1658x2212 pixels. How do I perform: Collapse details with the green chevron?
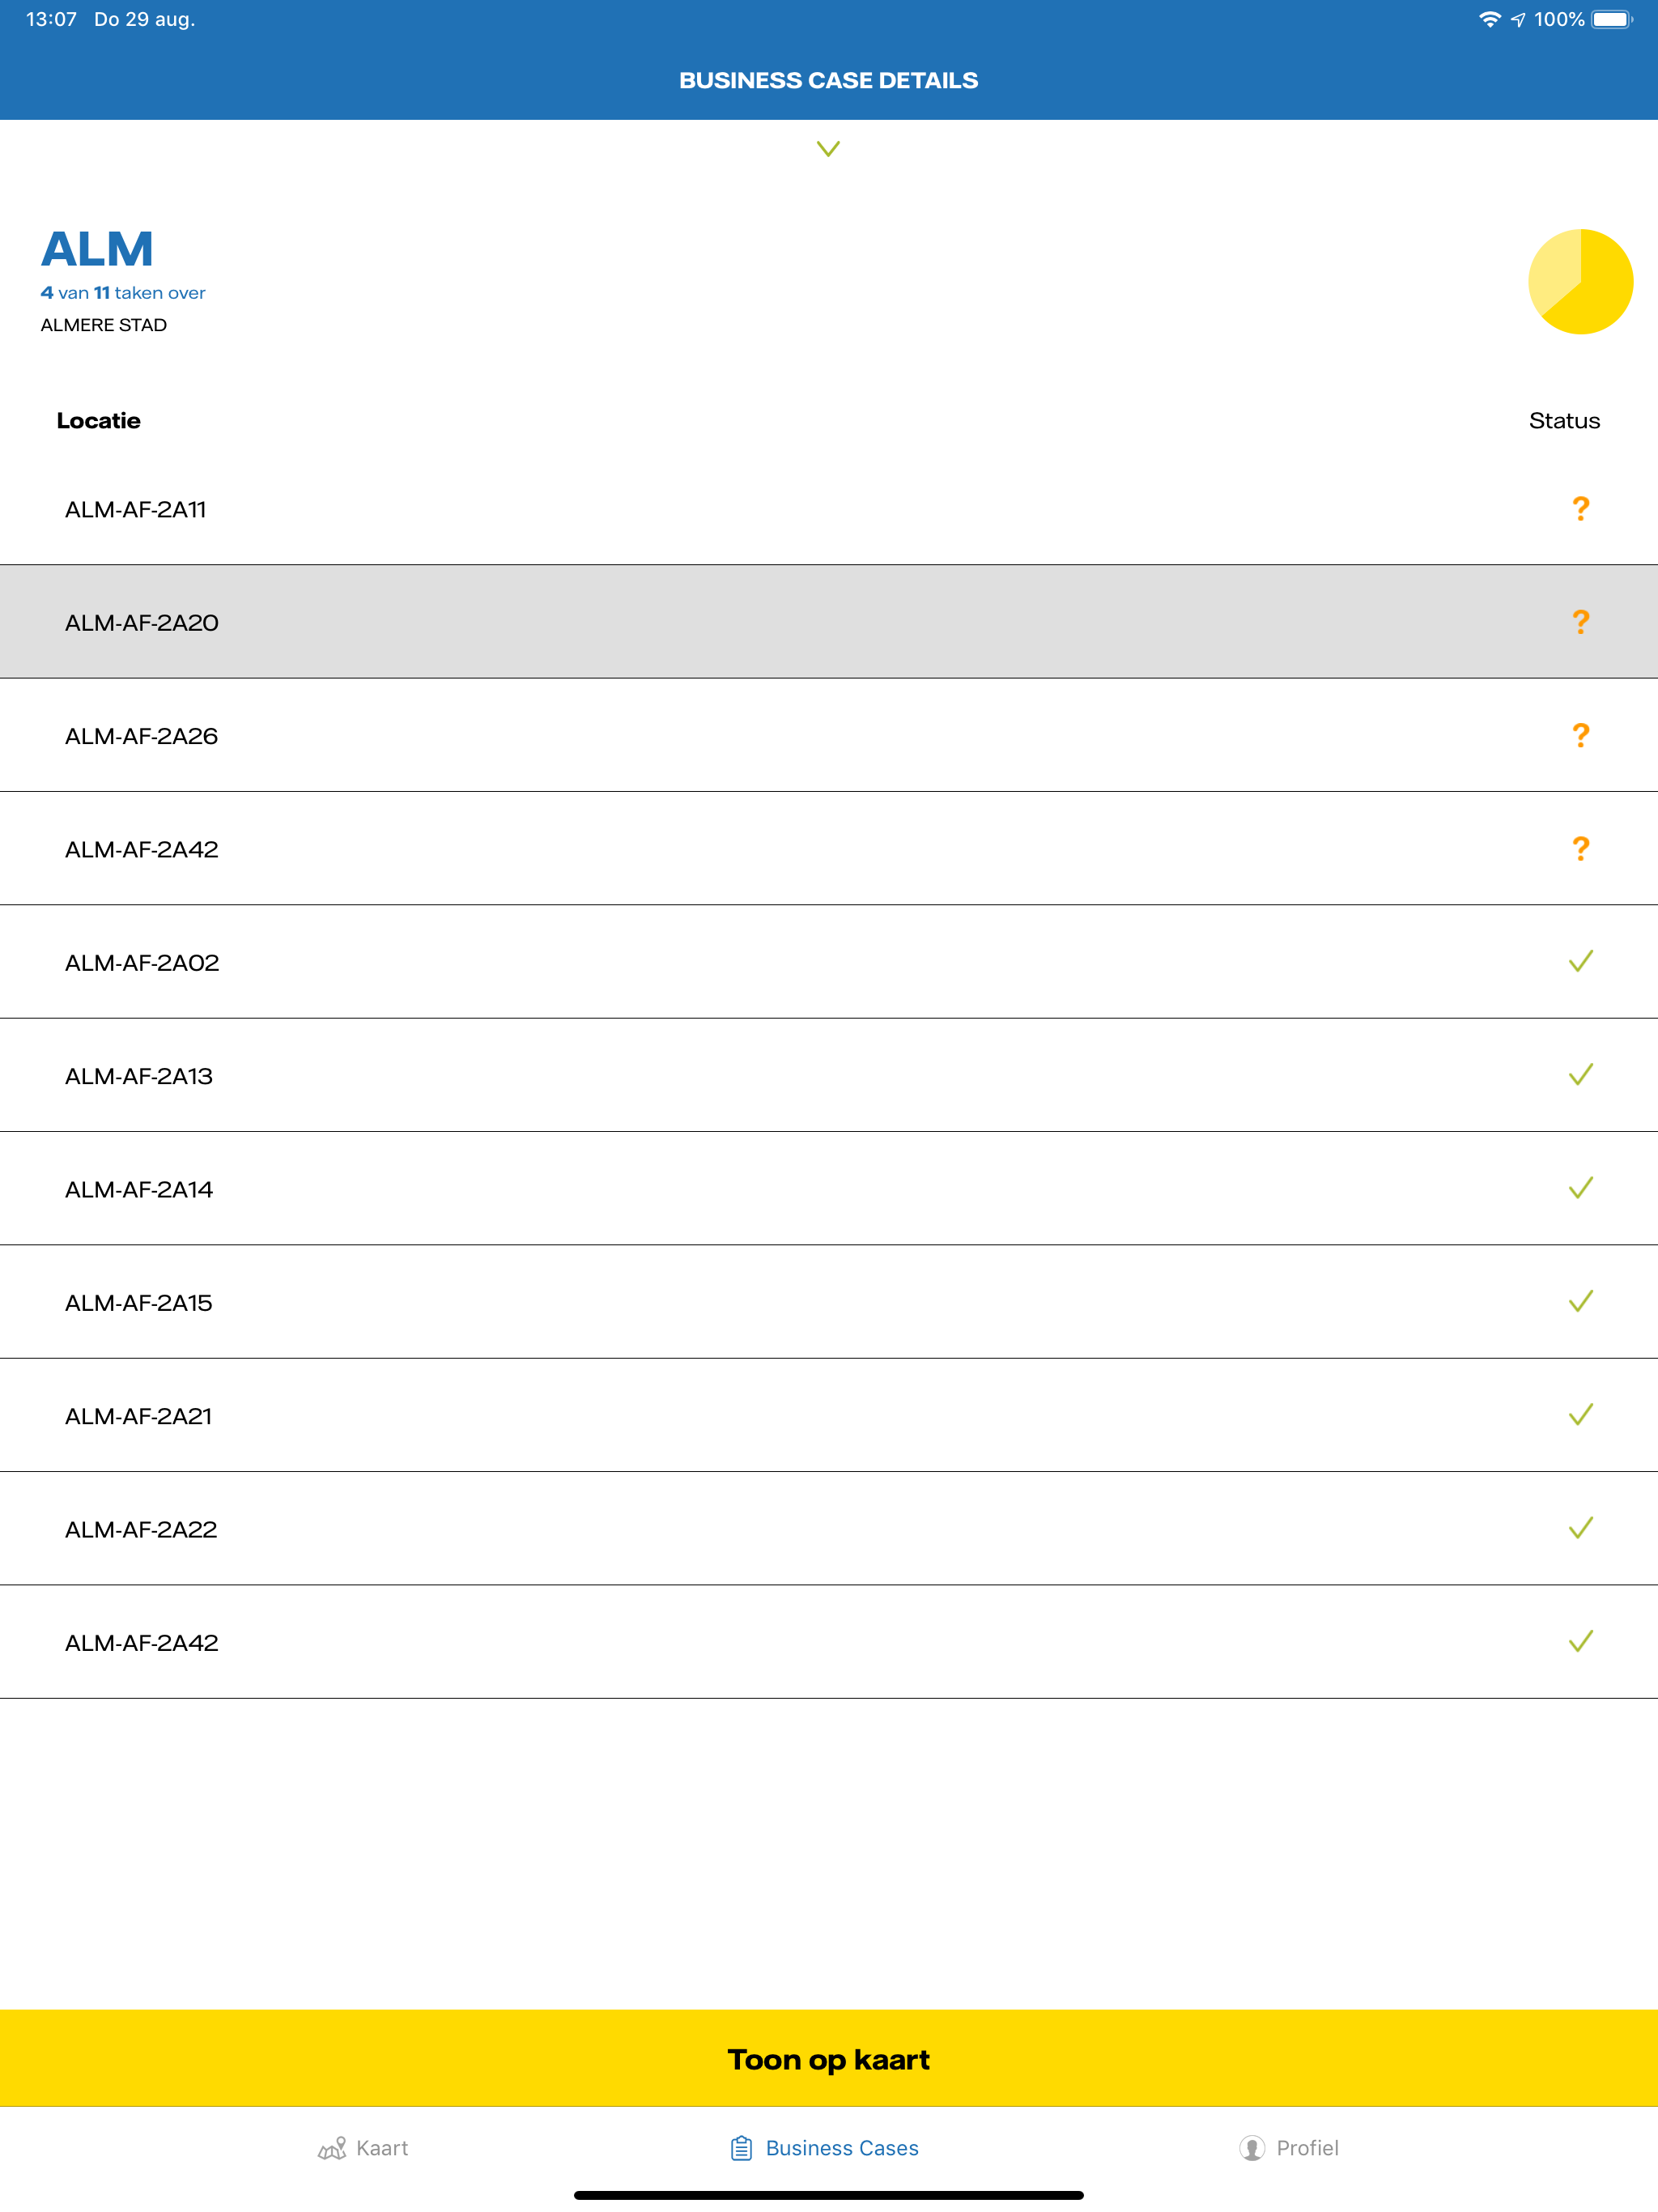click(828, 149)
